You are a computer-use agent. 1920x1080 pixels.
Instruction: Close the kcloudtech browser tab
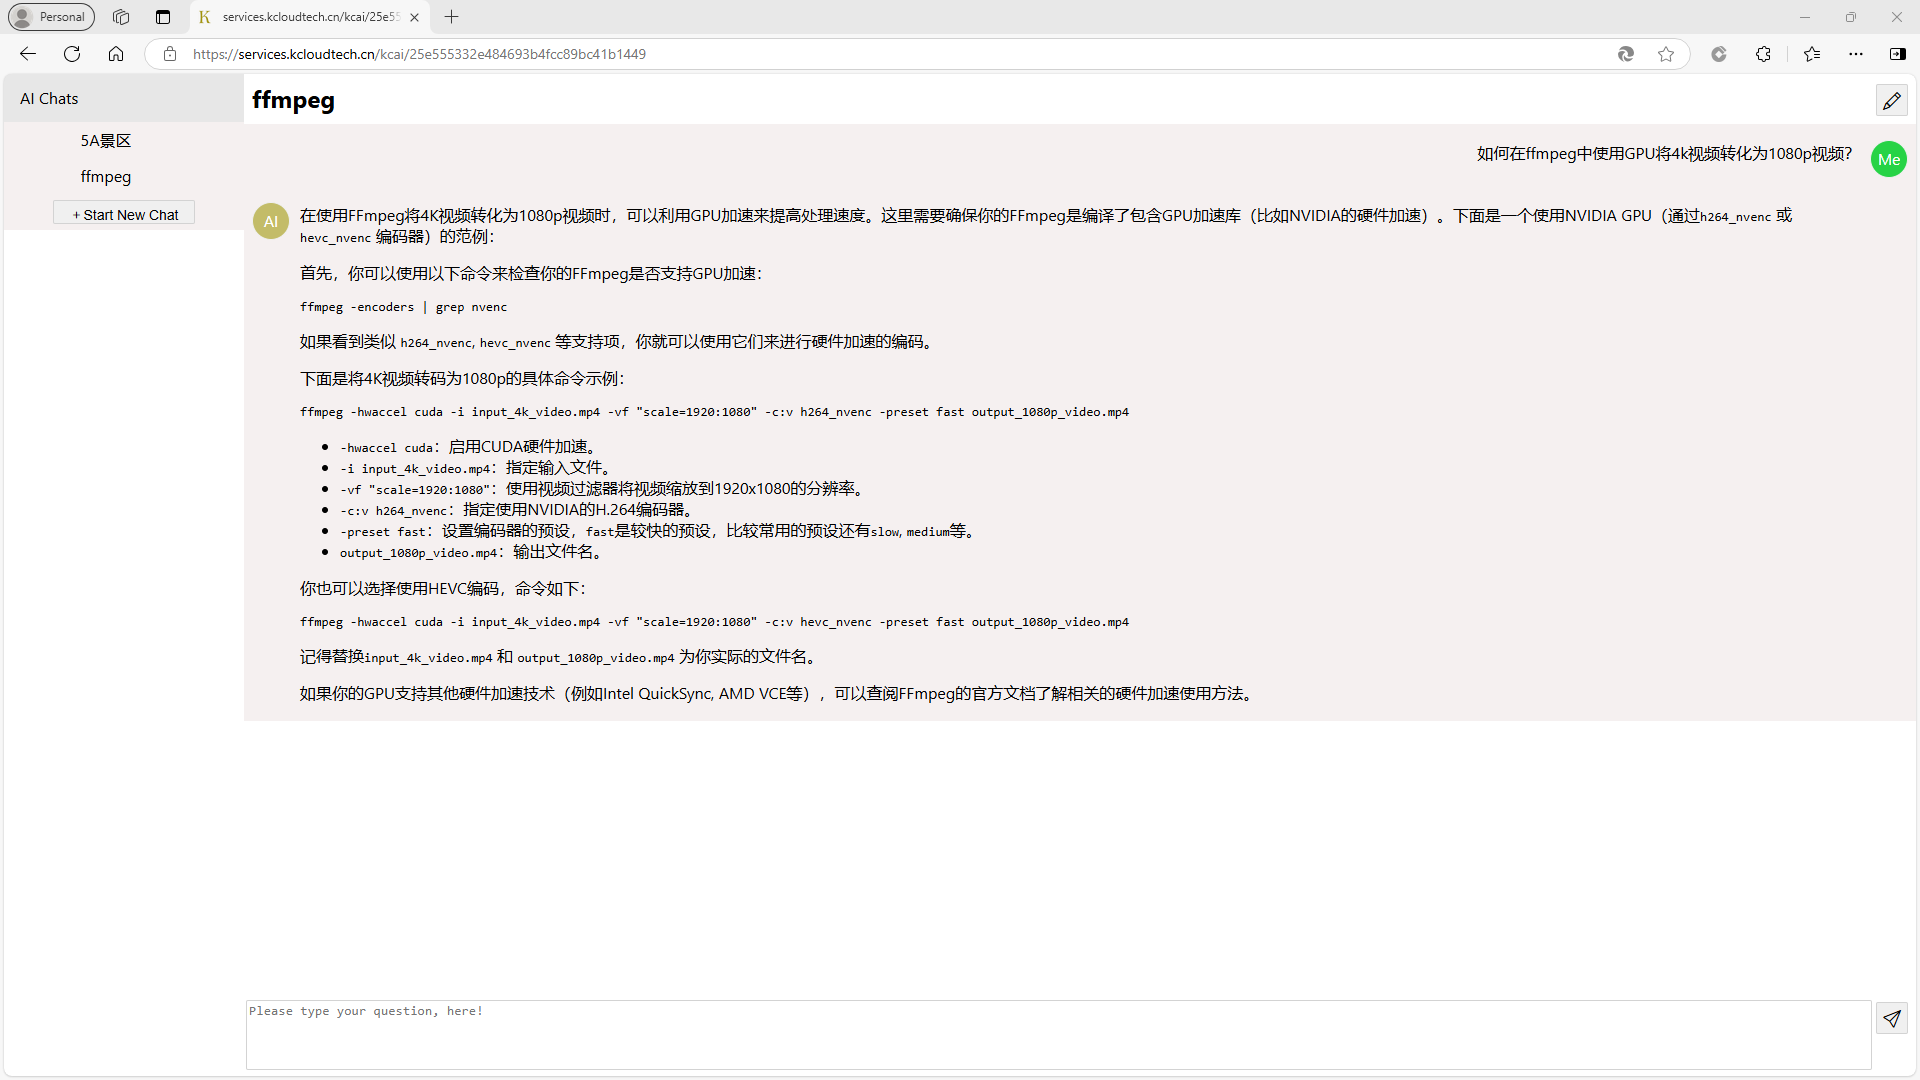pyautogui.click(x=414, y=17)
